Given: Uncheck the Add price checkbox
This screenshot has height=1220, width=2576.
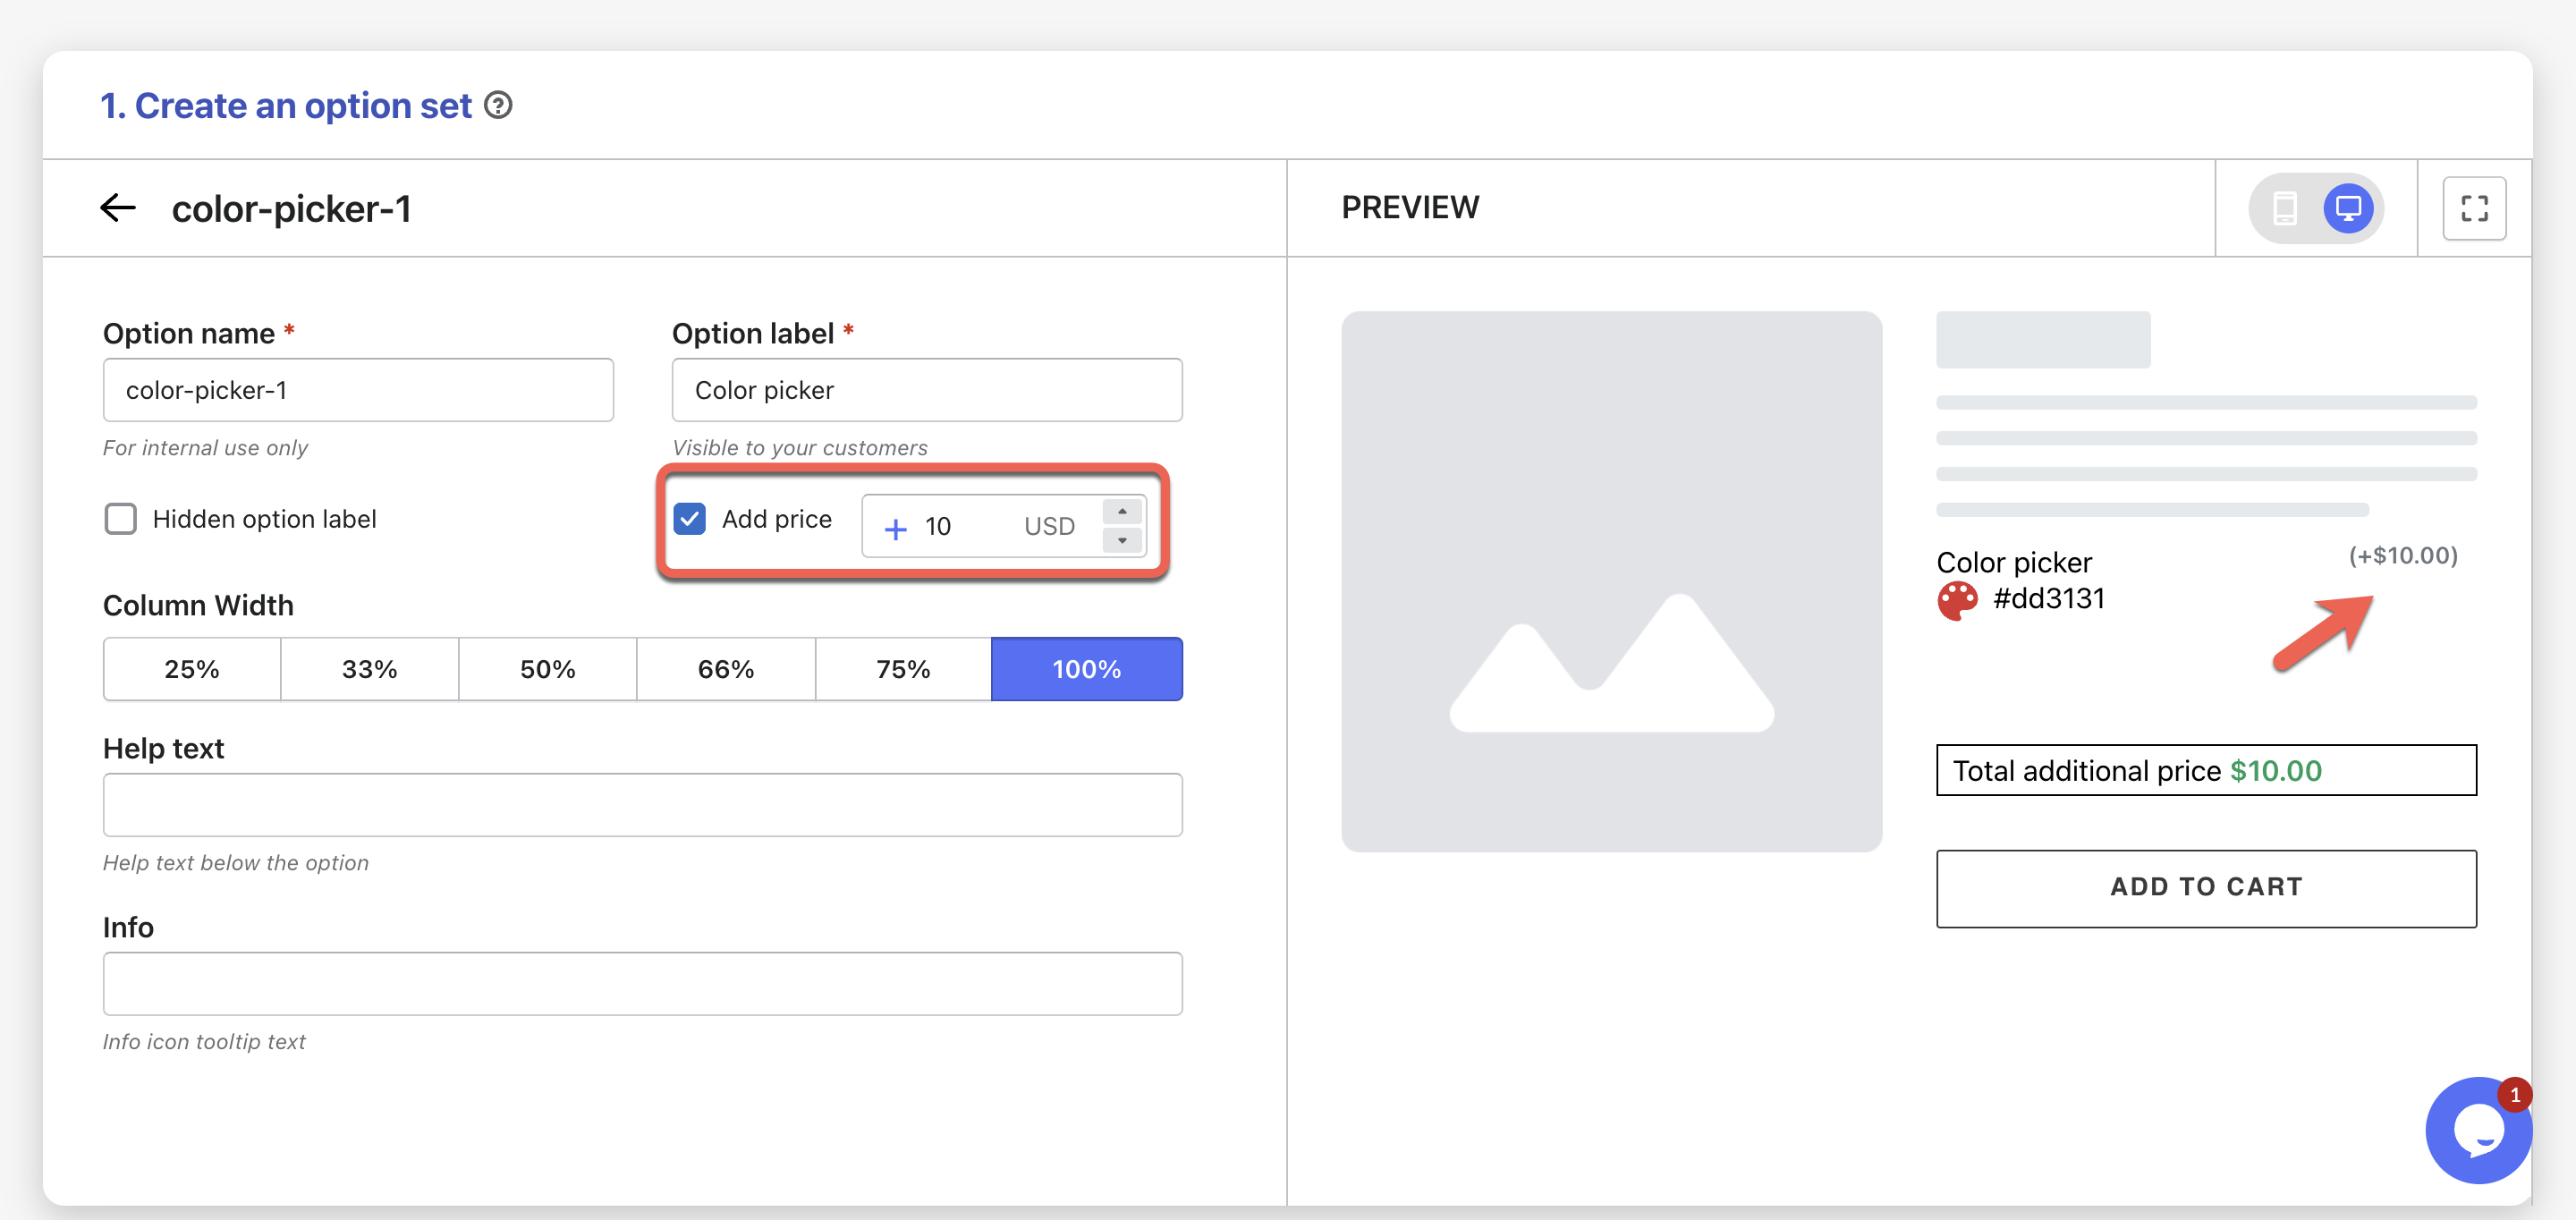Looking at the screenshot, I should tap(690, 519).
